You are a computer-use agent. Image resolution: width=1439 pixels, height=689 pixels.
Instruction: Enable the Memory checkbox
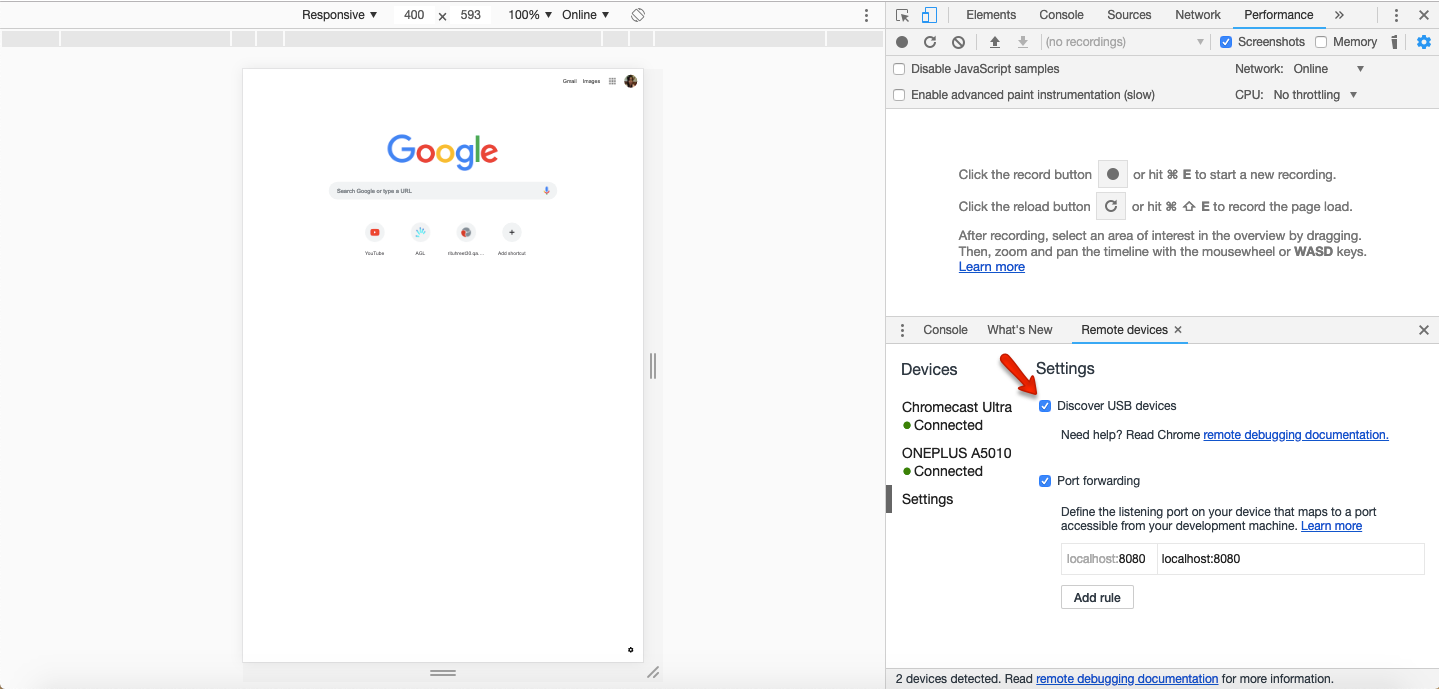(1319, 41)
